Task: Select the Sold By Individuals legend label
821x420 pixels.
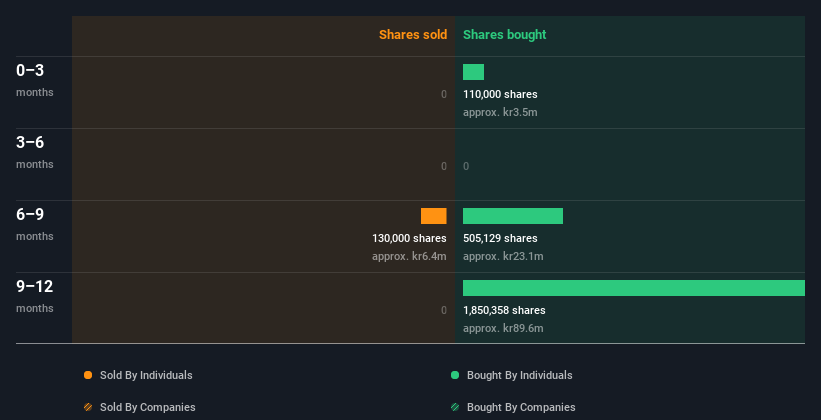Action: click(x=146, y=375)
